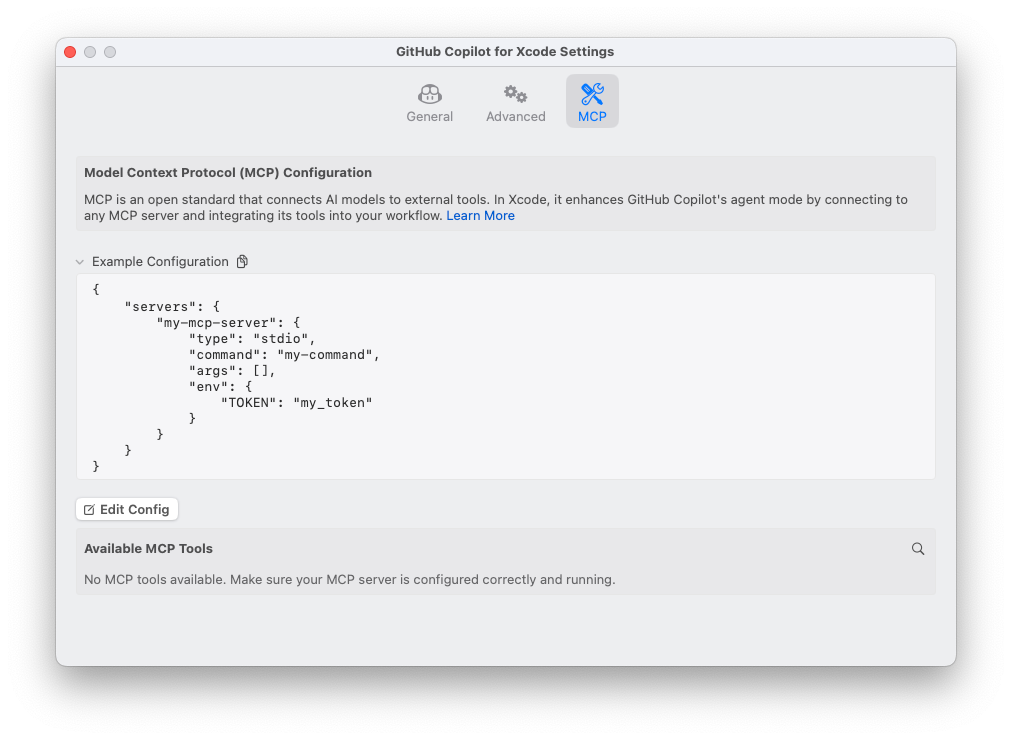Click the "my-mcp-server" line in example
1012x740 pixels.
228,323
